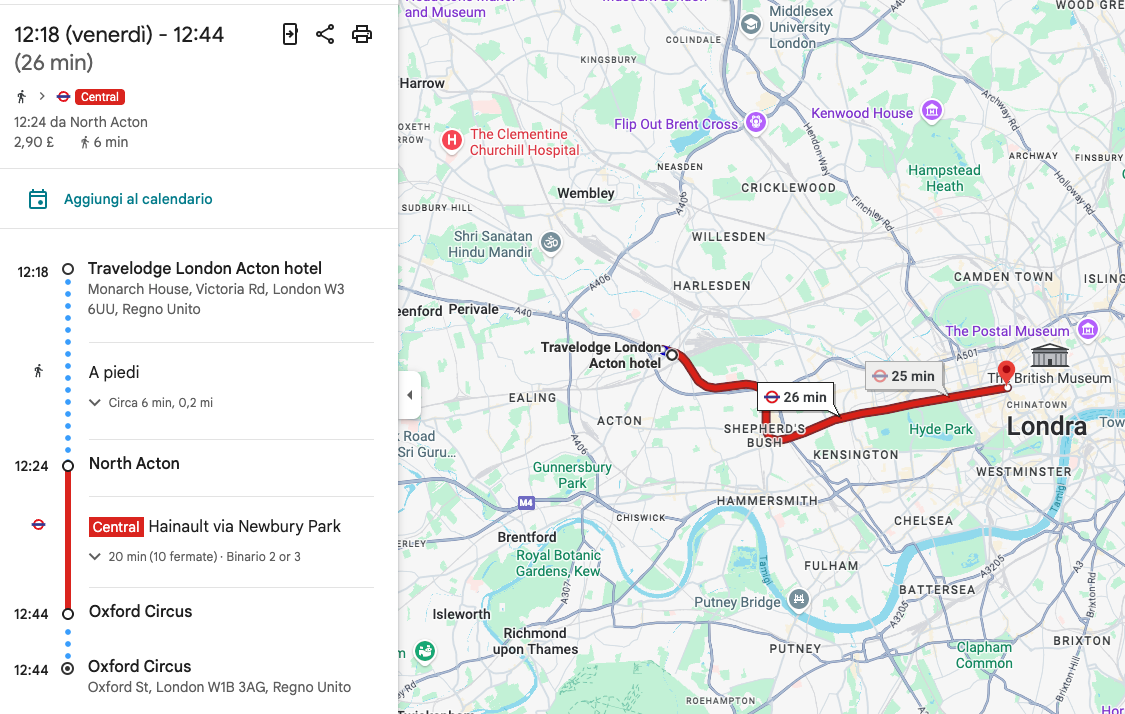Click the red Central line badge at top

pyautogui.click(x=100, y=97)
